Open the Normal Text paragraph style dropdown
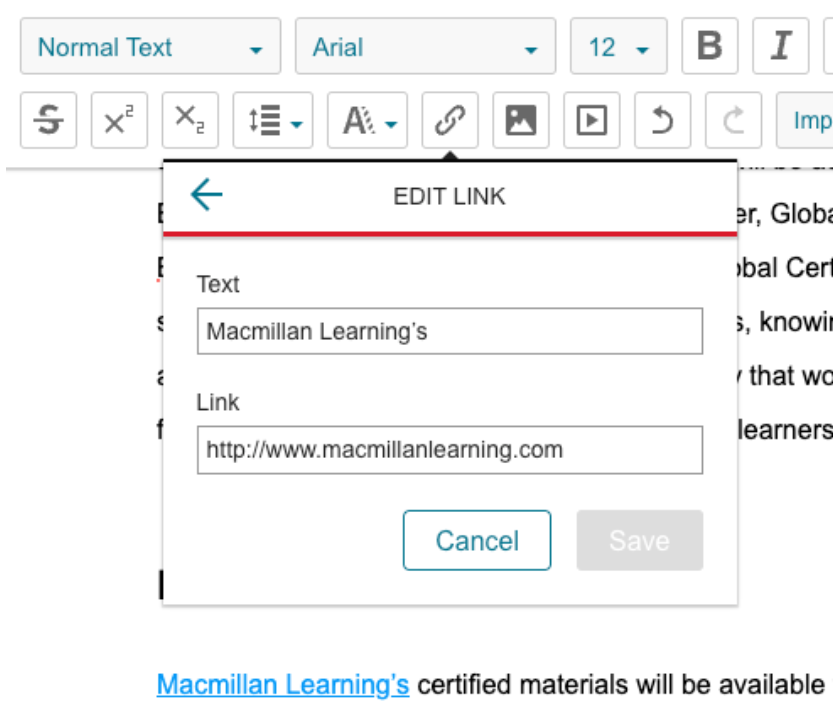Viewport: 835px width, 721px height. [149, 46]
